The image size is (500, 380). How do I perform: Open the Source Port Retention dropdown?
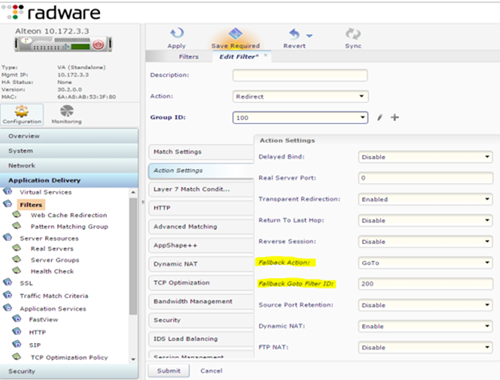click(425, 305)
